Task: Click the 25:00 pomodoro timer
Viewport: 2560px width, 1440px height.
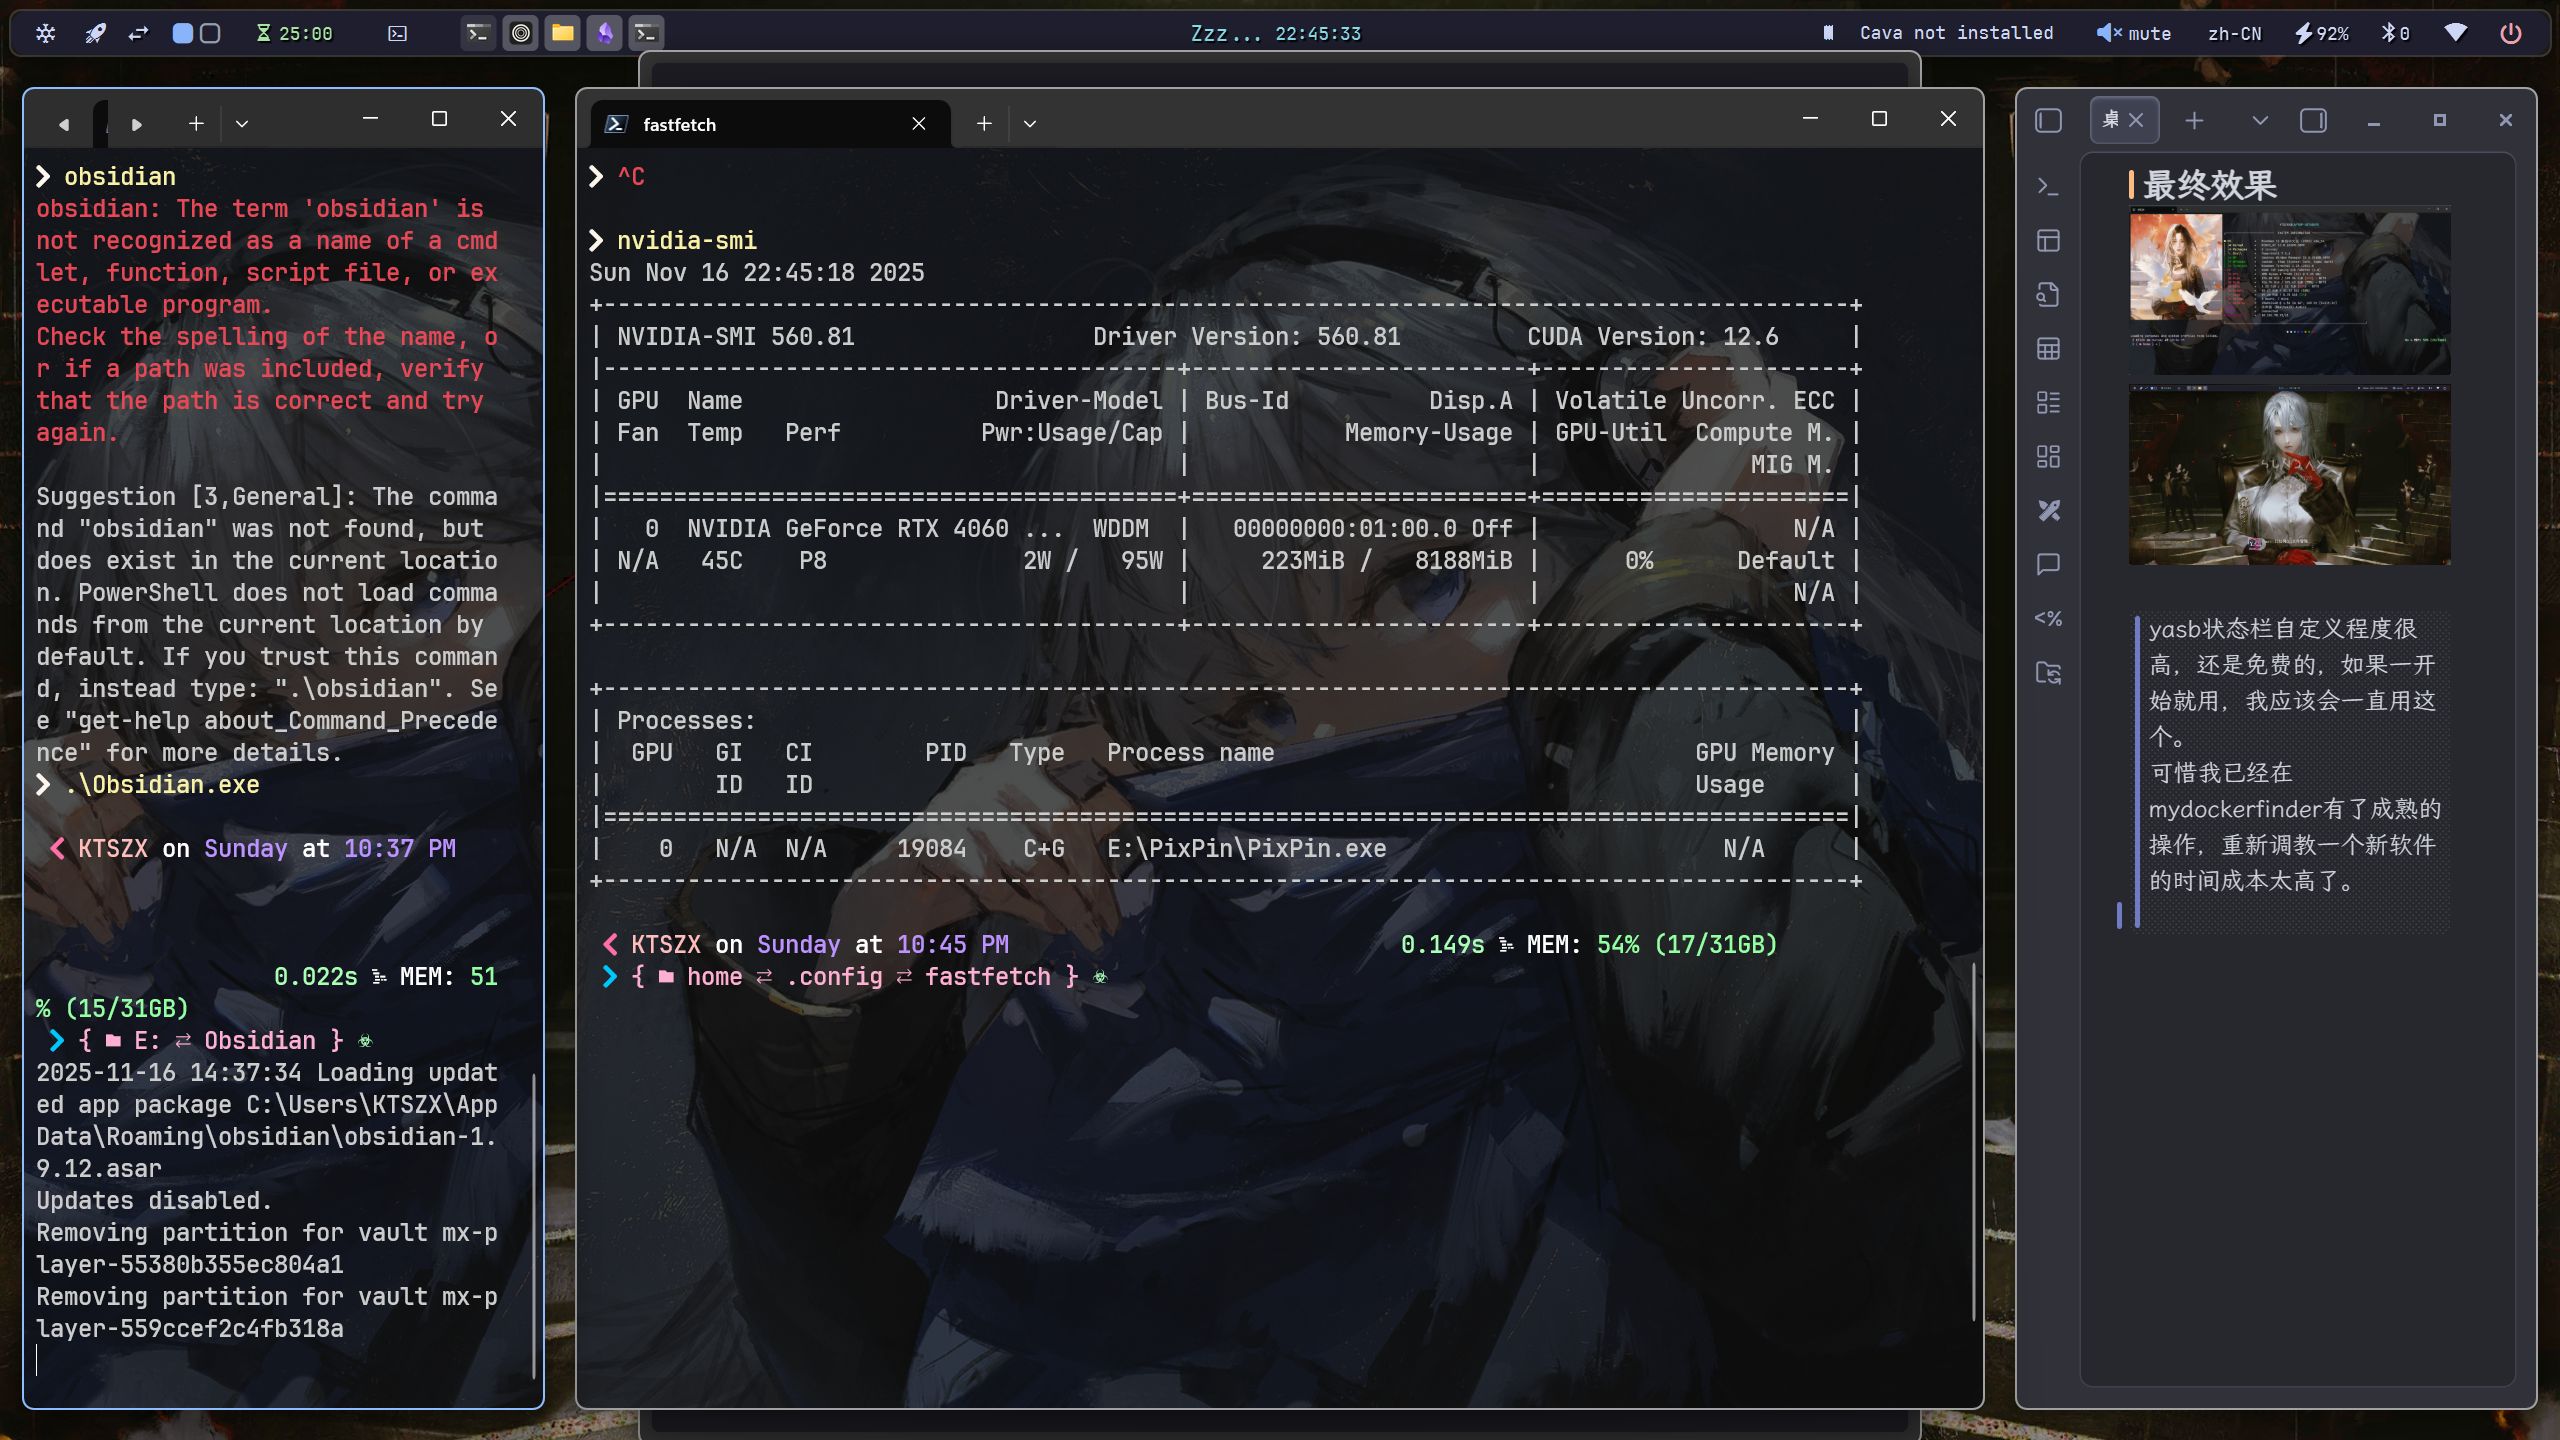Action: pyautogui.click(x=294, y=33)
